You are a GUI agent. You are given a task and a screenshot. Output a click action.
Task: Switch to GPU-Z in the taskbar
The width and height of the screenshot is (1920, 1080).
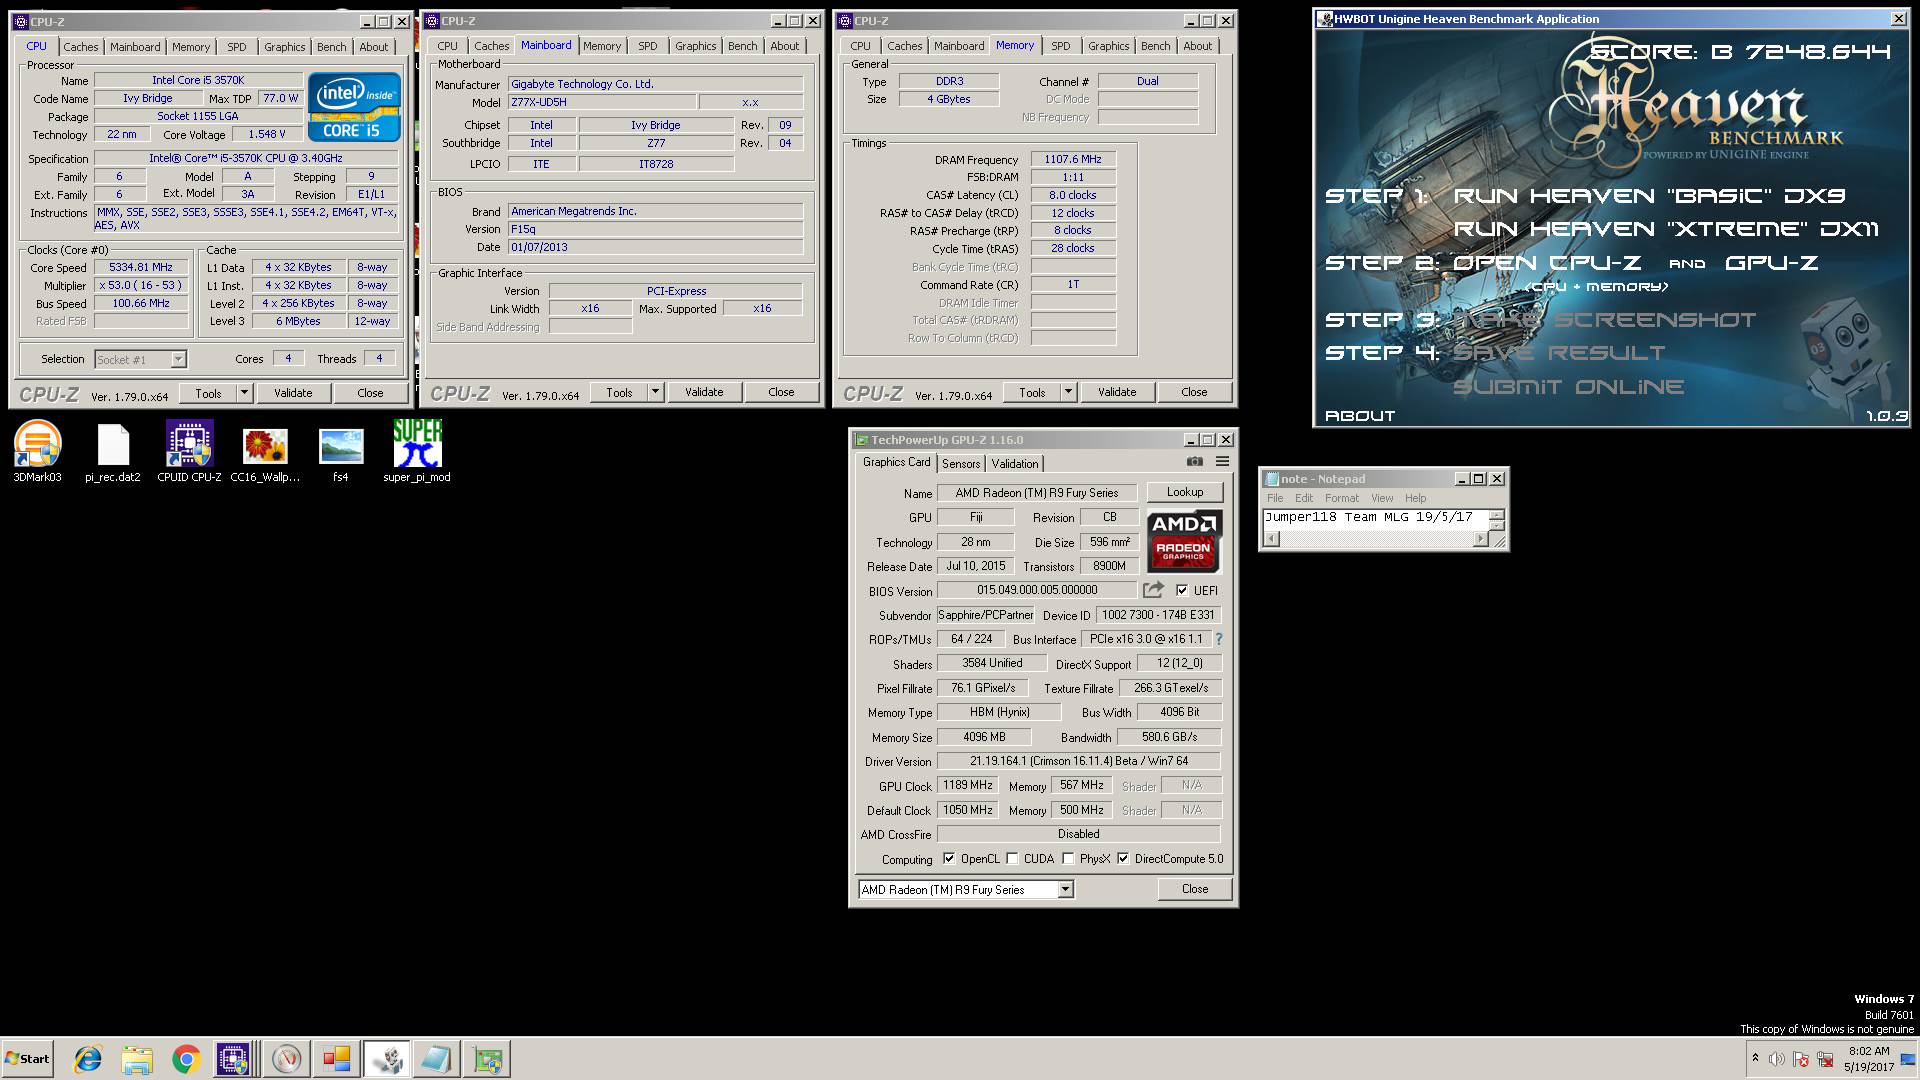click(x=487, y=1059)
